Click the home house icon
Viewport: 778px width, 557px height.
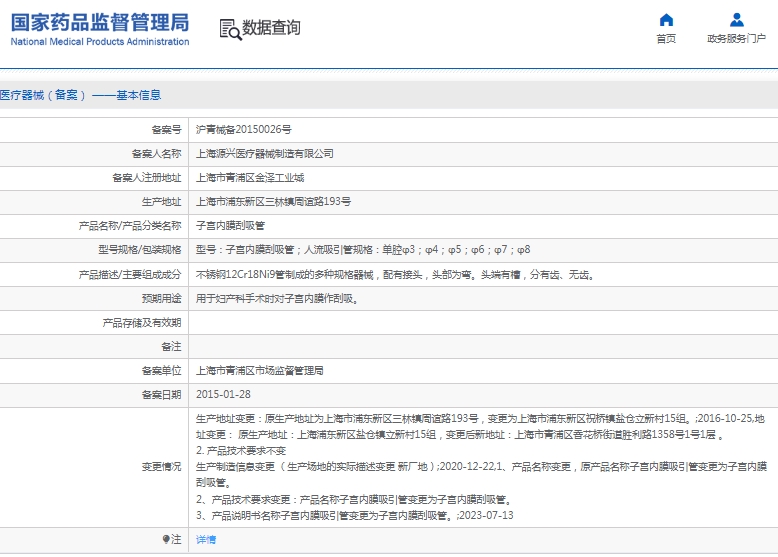pos(666,20)
